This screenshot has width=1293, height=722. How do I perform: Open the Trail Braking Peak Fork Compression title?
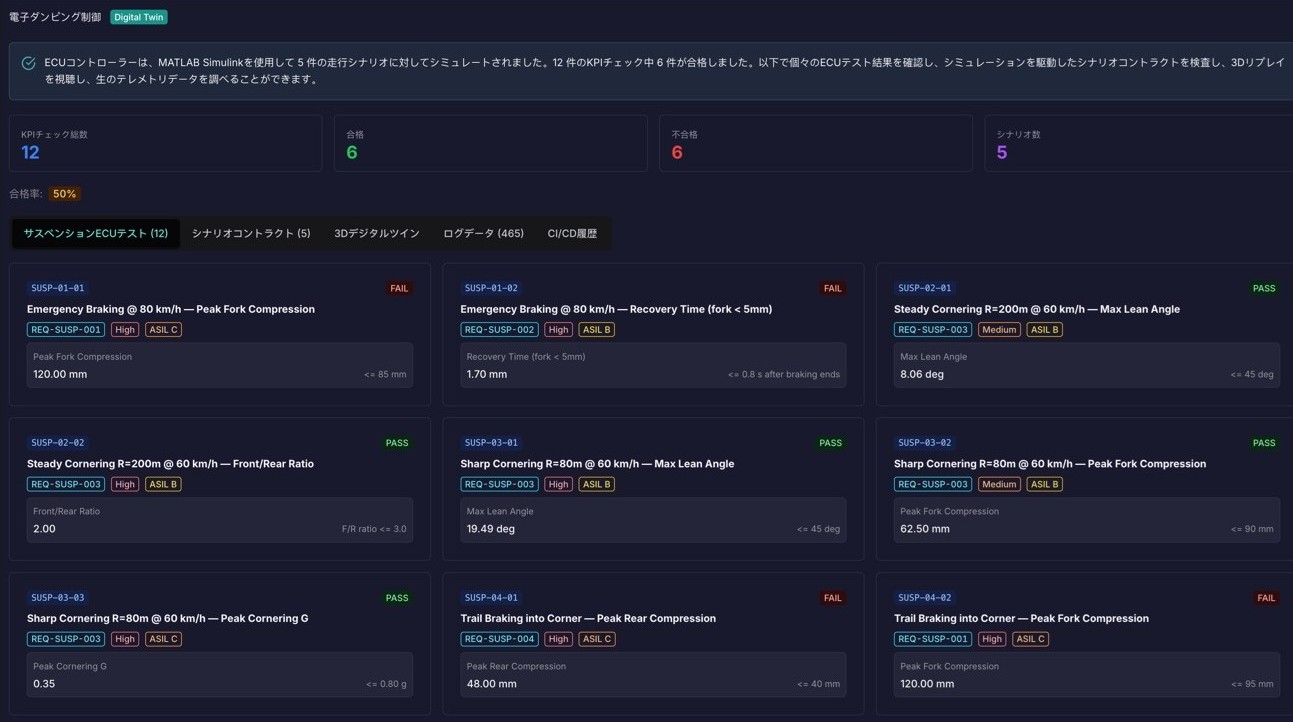pyautogui.click(x=1021, y=619)
